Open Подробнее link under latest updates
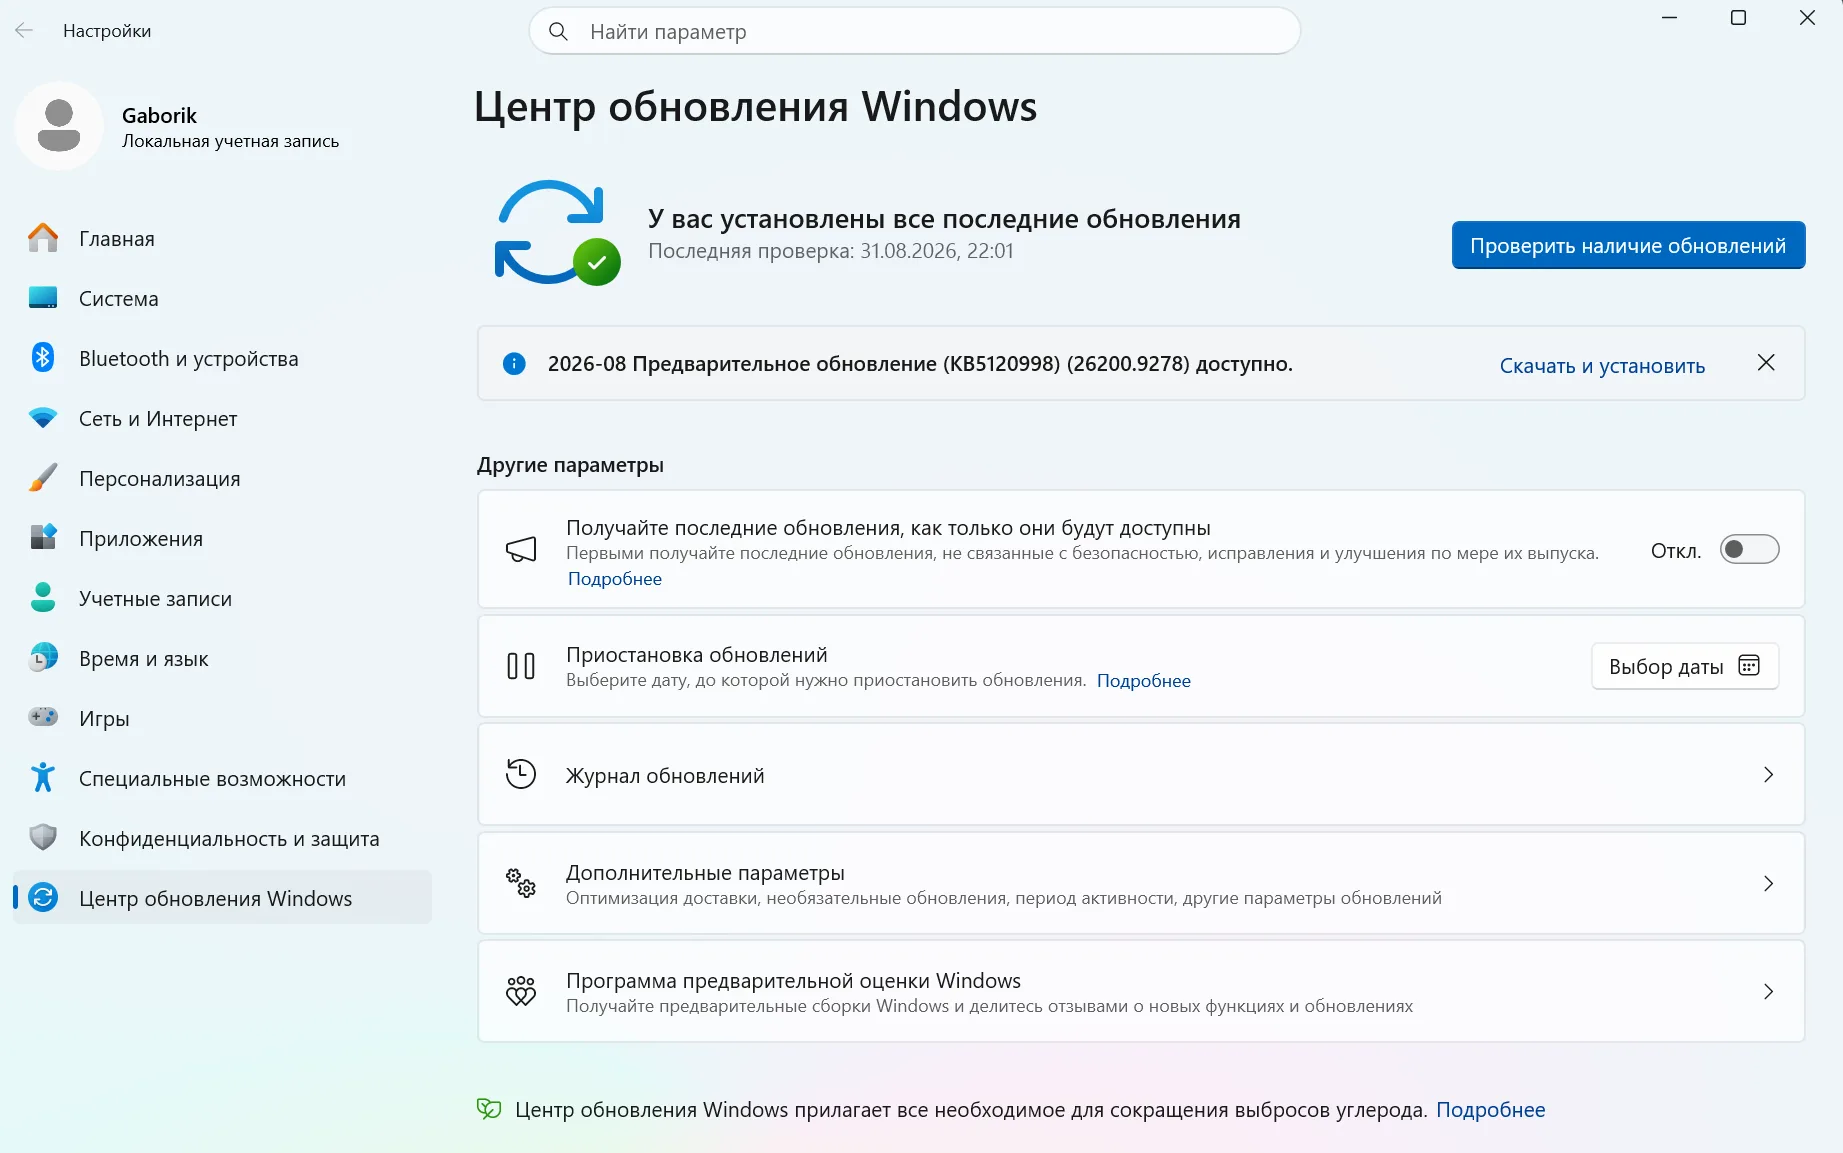The width and height of the screenshot is (1843, 1153). point(615,579)
